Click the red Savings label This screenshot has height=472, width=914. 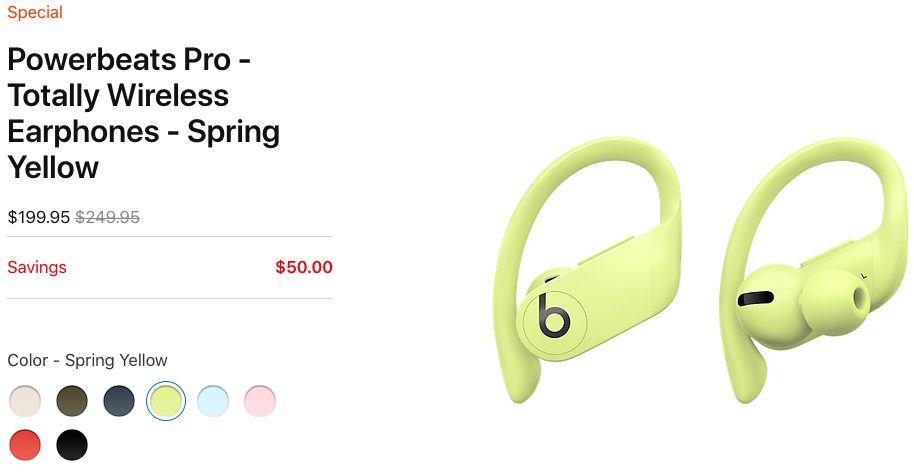pos(37,267)
